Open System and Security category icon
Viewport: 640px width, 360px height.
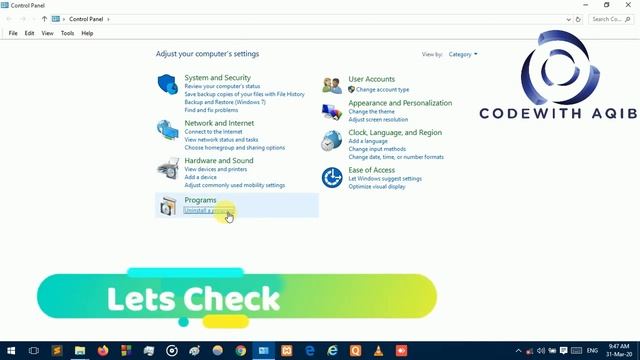click(x=167, y=84)
